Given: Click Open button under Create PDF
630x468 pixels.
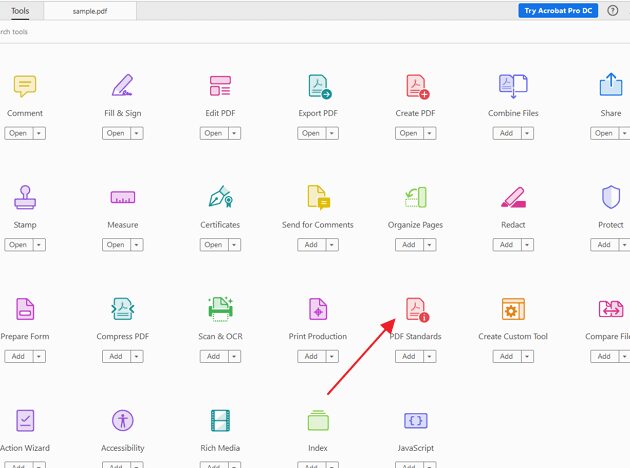Looking at the screenshot, I should pos(409,133).
